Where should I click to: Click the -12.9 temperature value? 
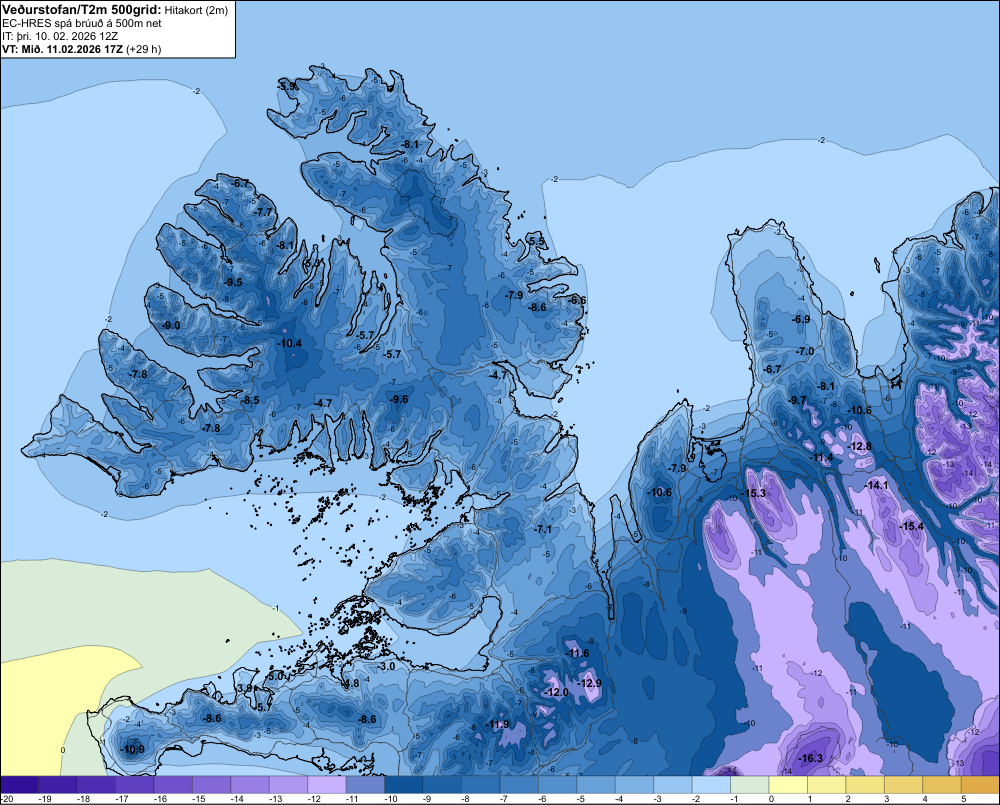pyautogui.click(x=589, y=683)
